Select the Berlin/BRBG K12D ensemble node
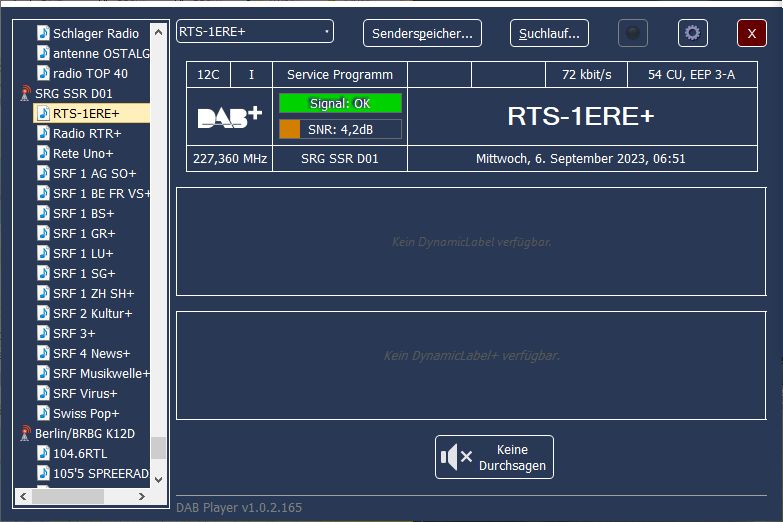Image resolution: width=783 pixels, height=522 pixels. click(x=84, y=433)
